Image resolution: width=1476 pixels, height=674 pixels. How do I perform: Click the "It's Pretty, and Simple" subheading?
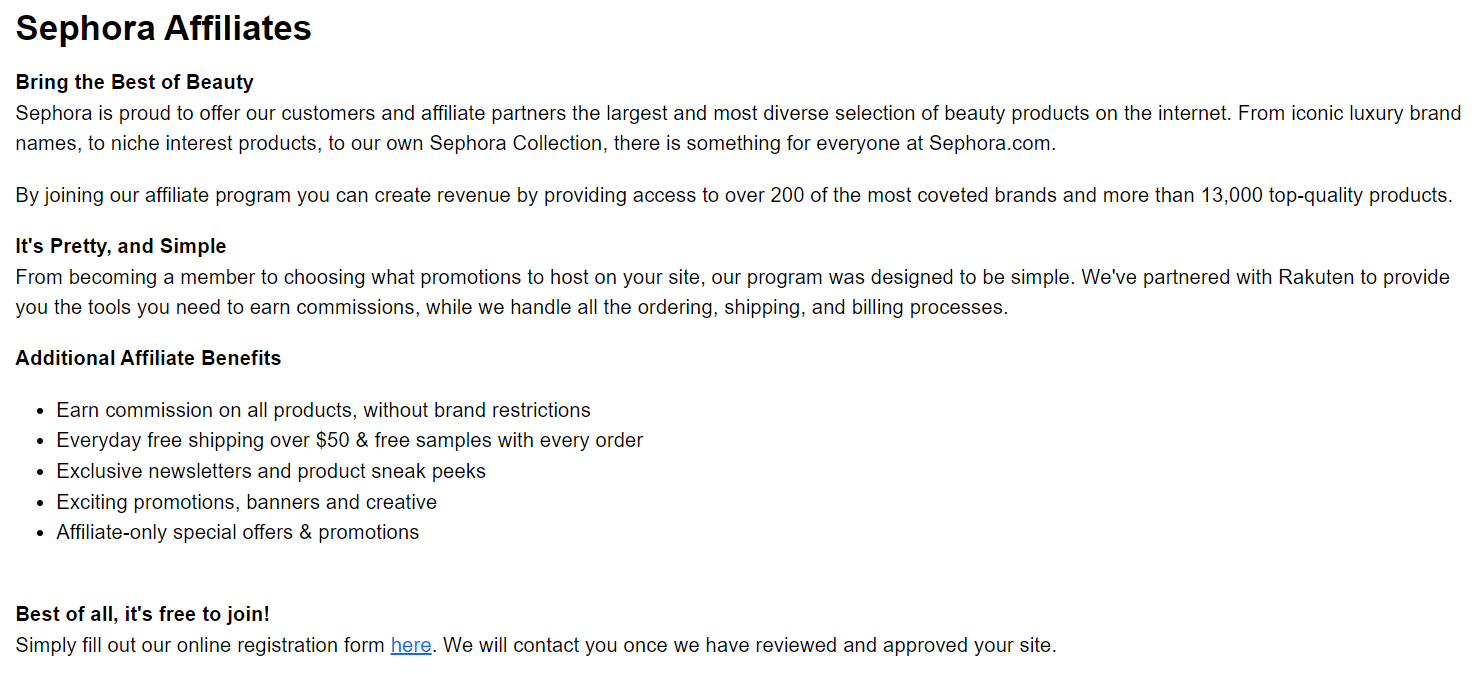121,246
